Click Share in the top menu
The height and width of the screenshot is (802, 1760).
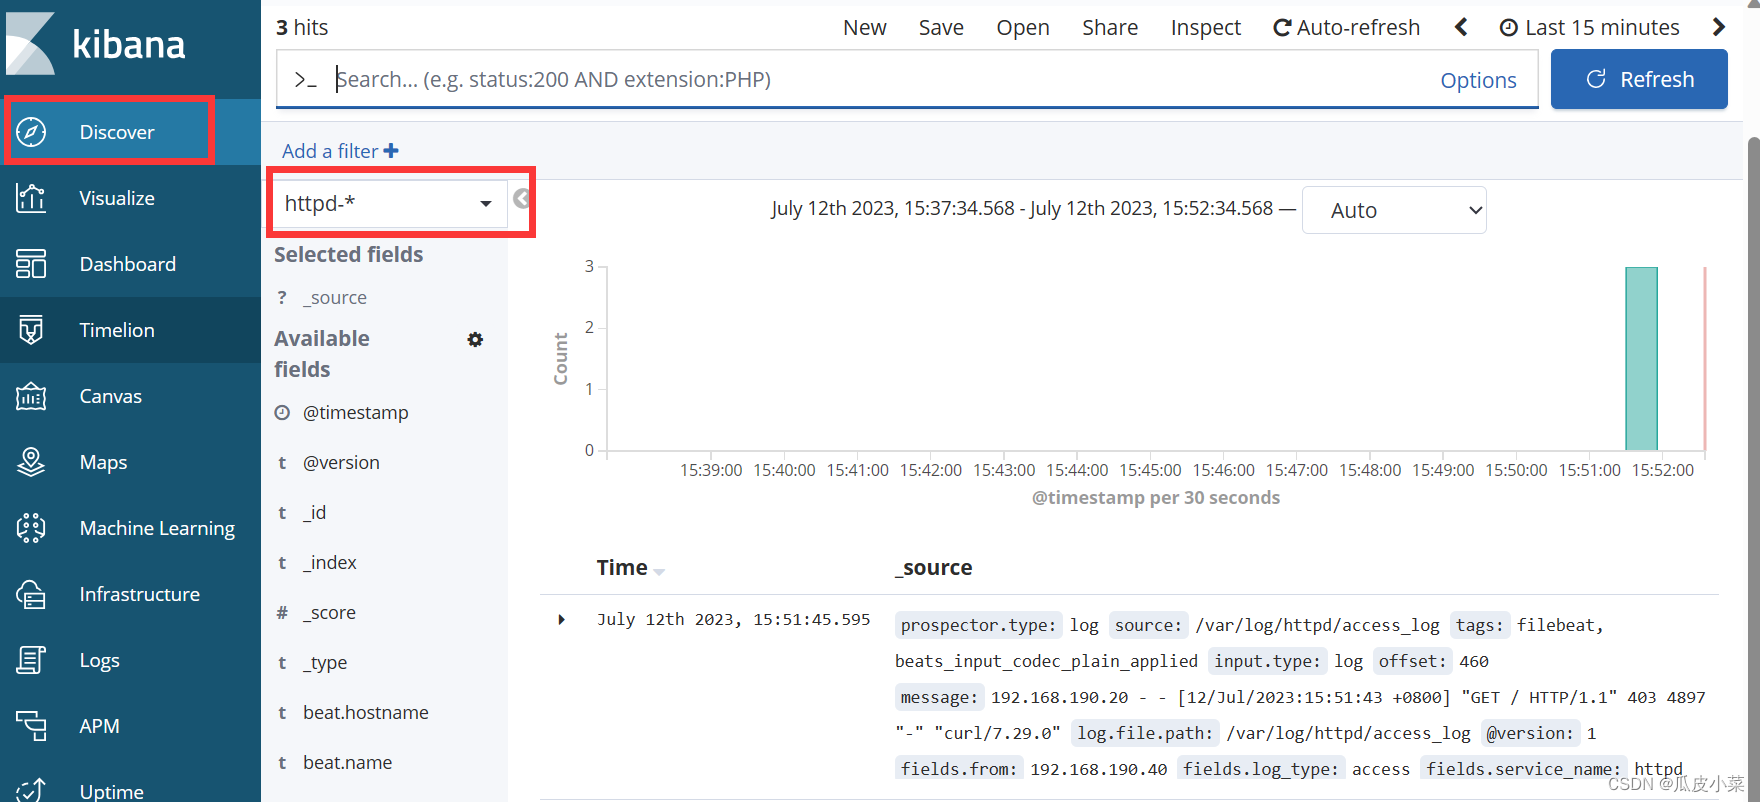point(1110,27)
